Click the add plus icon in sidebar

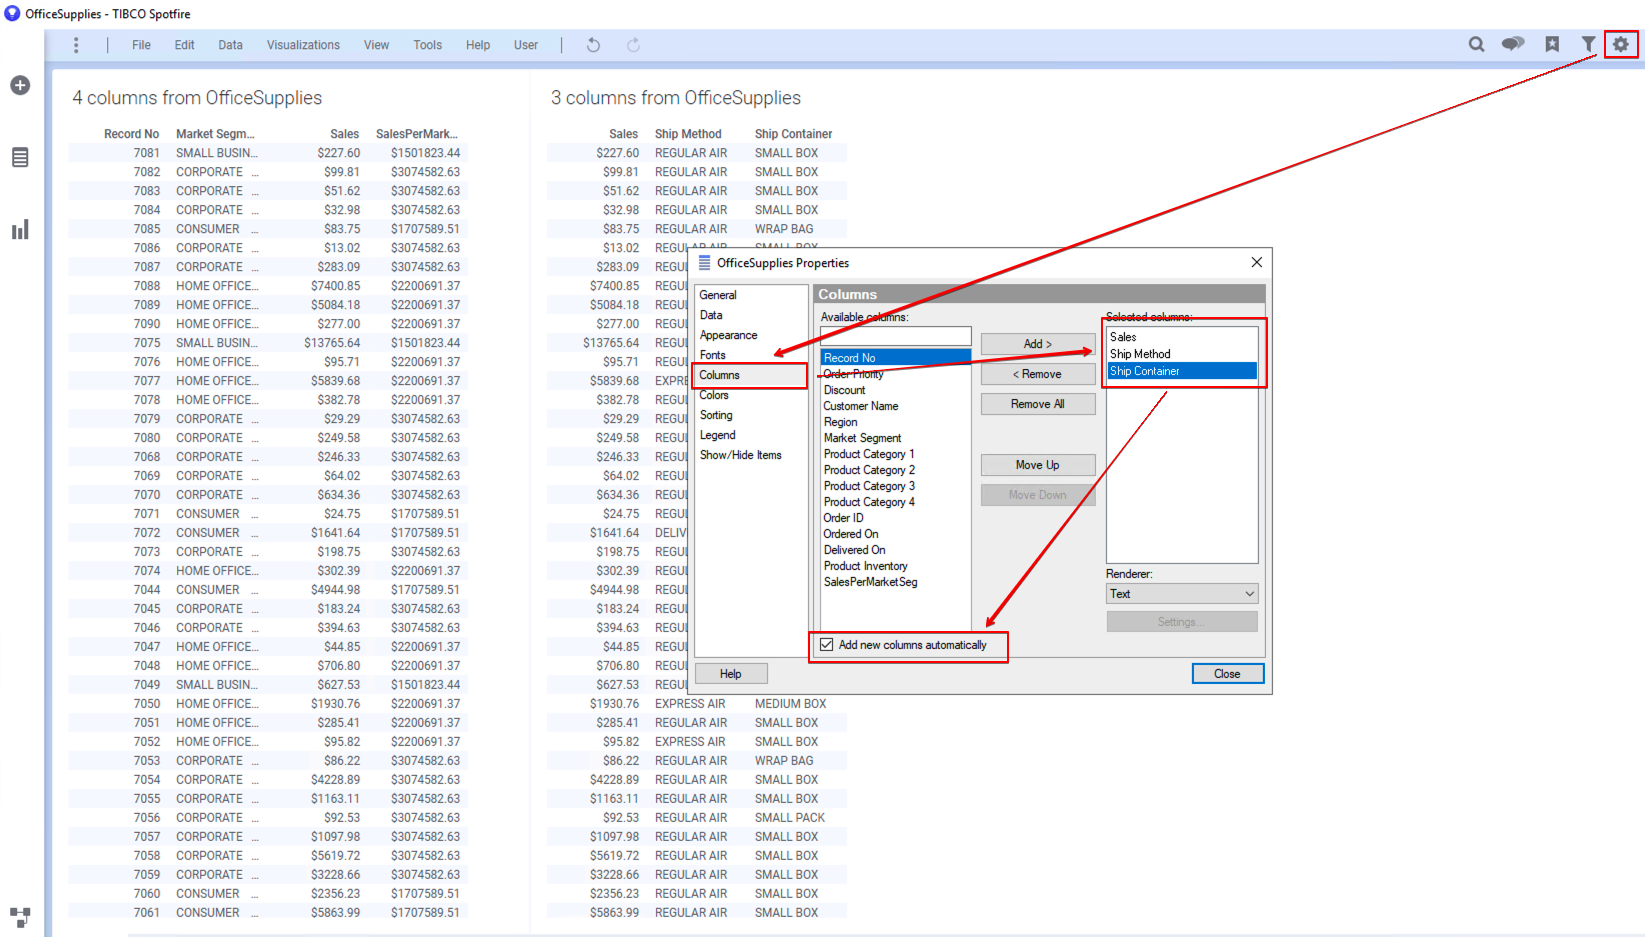click(20, 85)
